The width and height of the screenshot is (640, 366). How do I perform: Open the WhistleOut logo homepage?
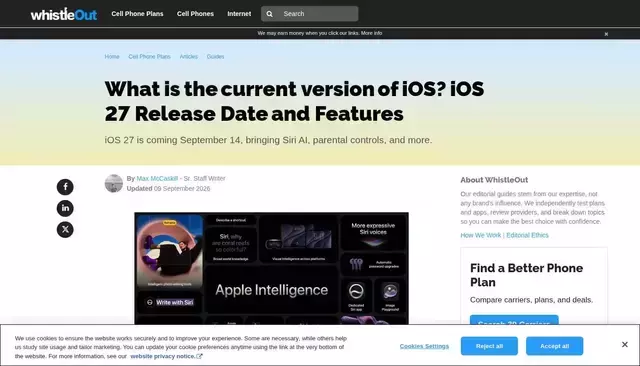point(64,14)
